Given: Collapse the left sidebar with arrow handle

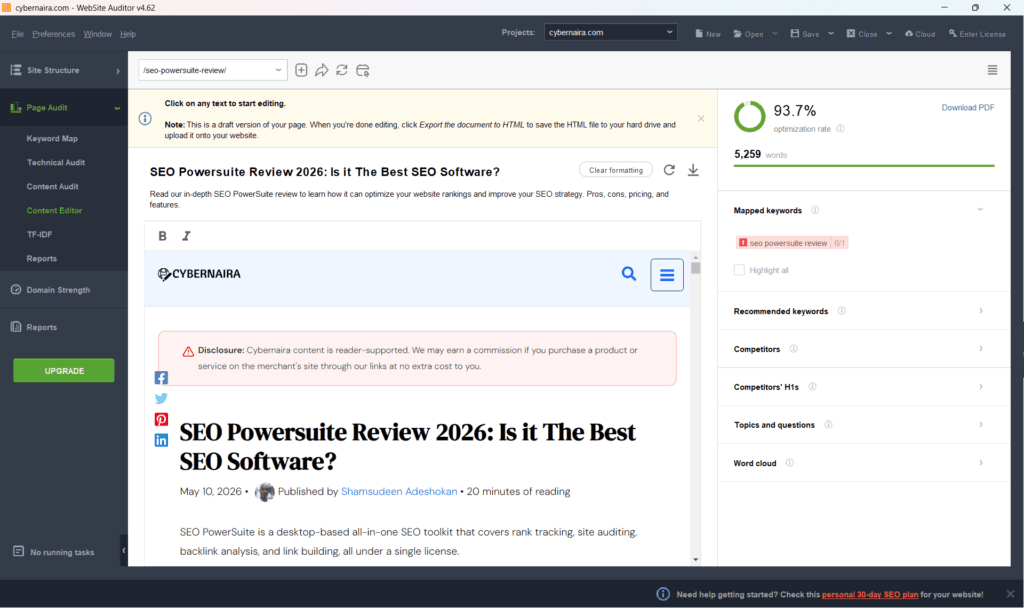Looking at the screenshot, I should pos(124,551).
